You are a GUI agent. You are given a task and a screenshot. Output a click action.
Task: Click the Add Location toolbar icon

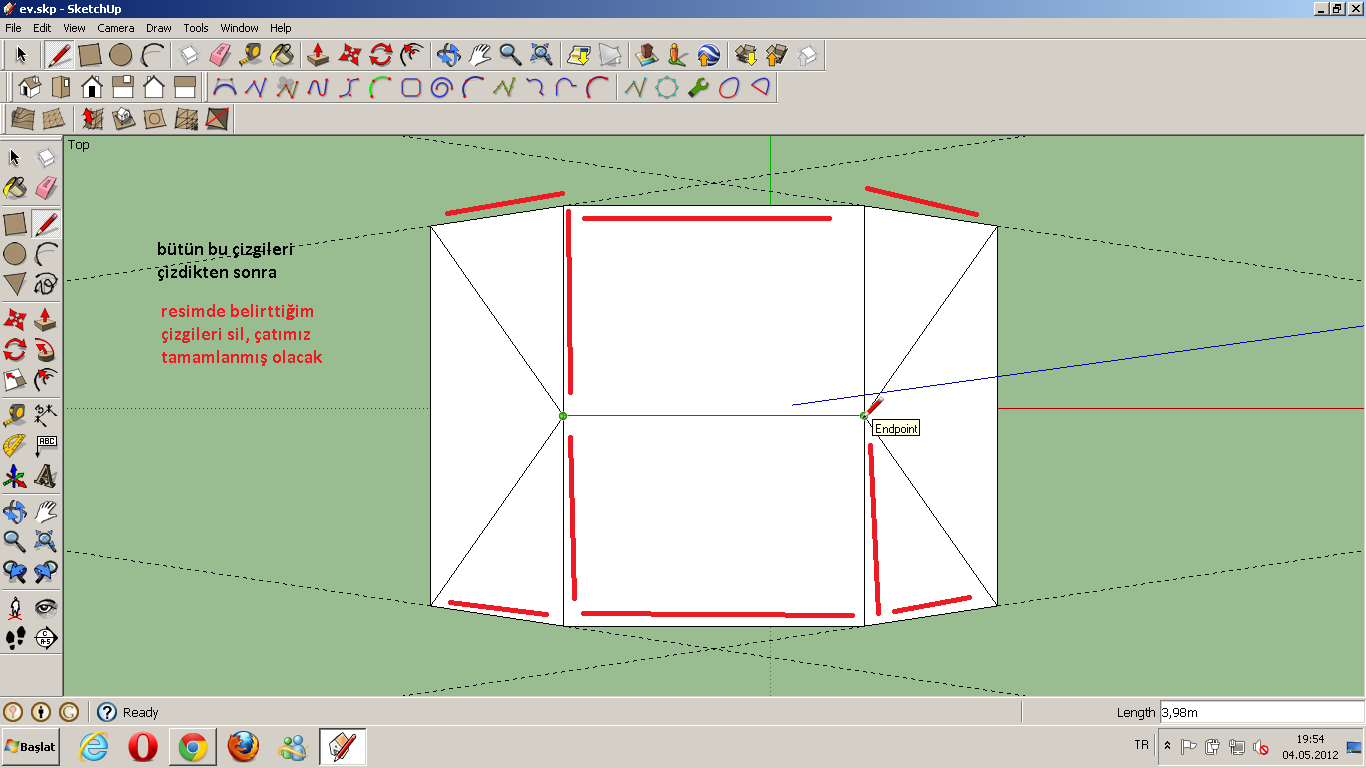[578, 54]
